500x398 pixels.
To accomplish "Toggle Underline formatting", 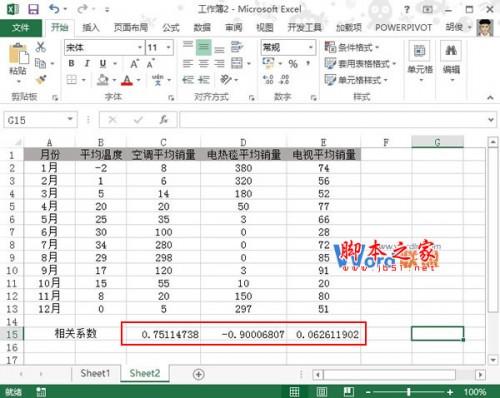I will pos(103,63).
